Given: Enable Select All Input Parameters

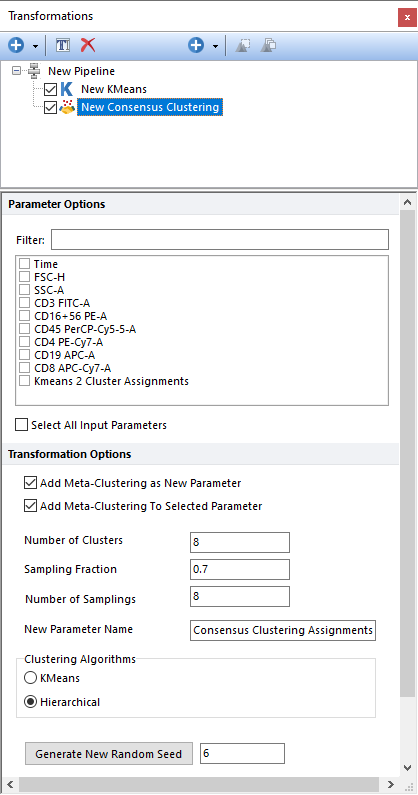Looking at the screenshot, I should pos(22,425).
